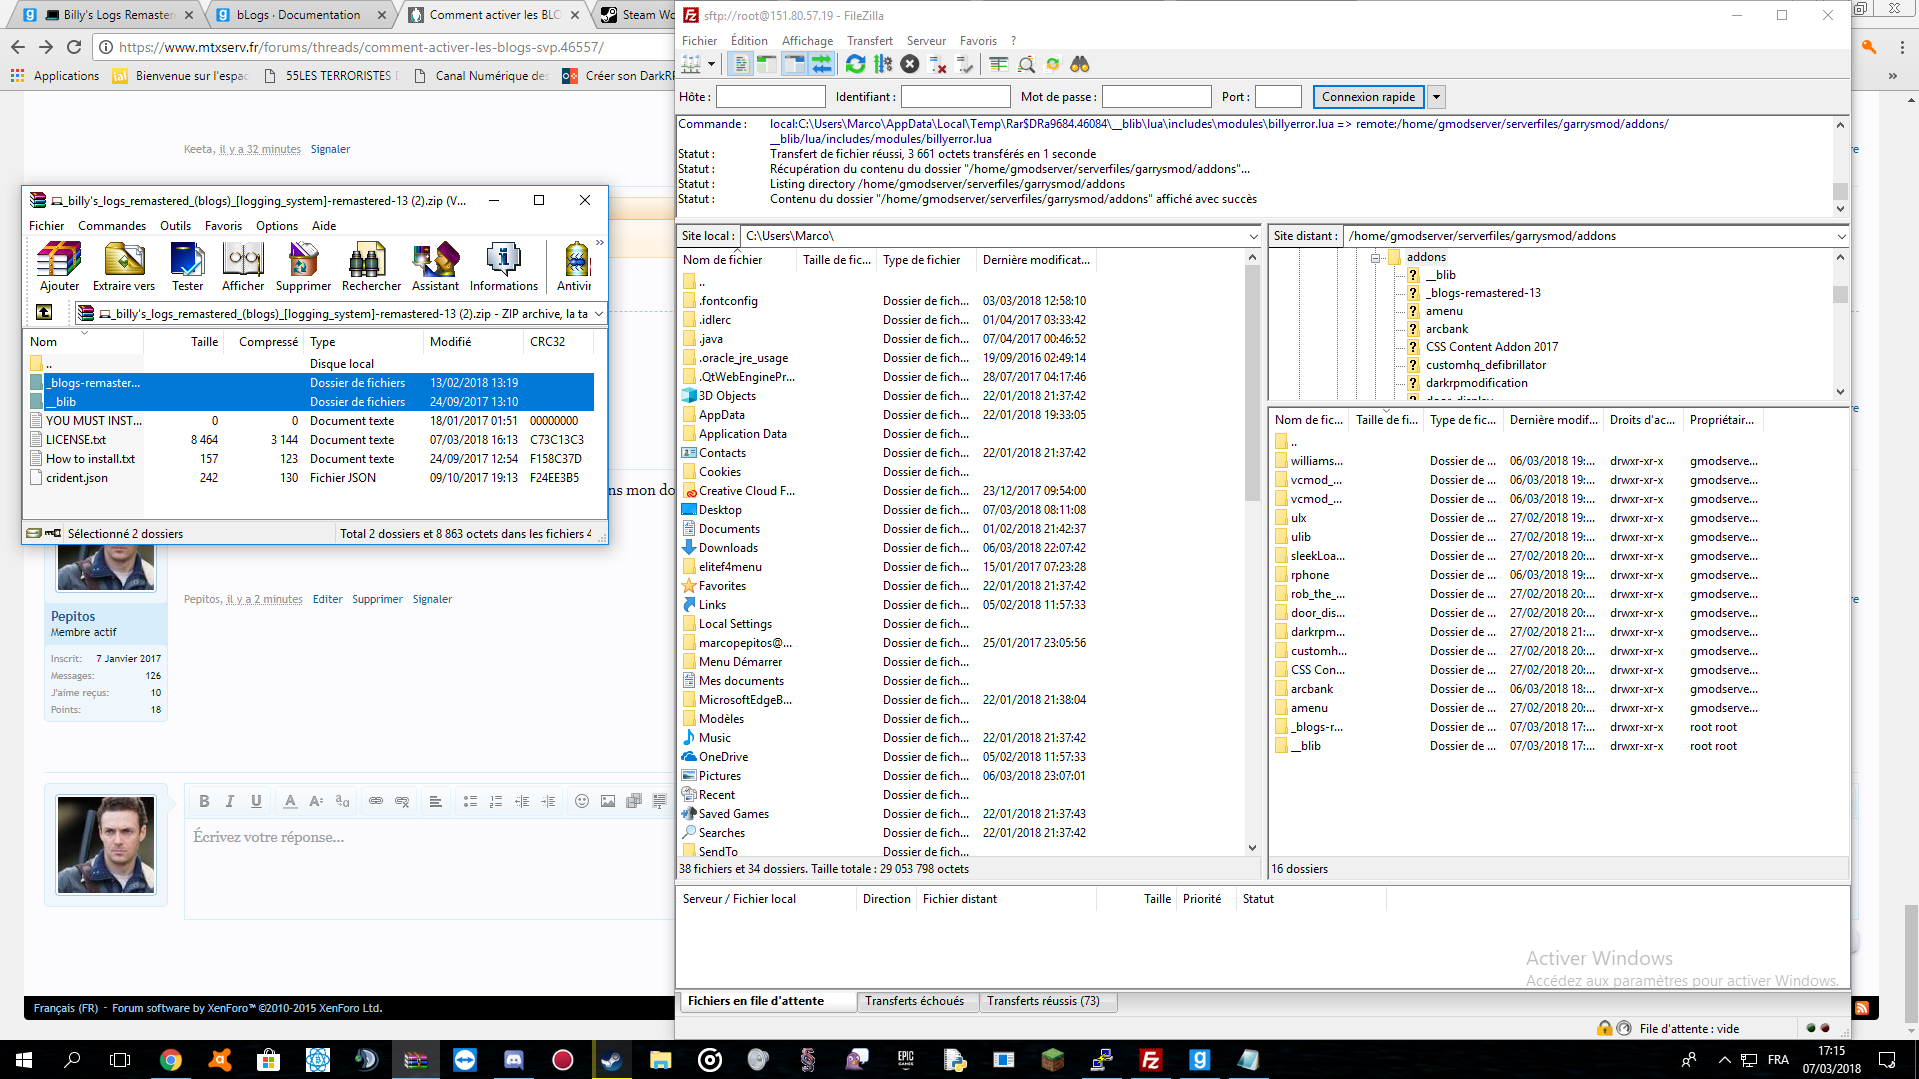The width and height of the screenshot is (1919, 1079).
Task: Click WinRAR Antivir scan icon
Action: click(574, 266)
